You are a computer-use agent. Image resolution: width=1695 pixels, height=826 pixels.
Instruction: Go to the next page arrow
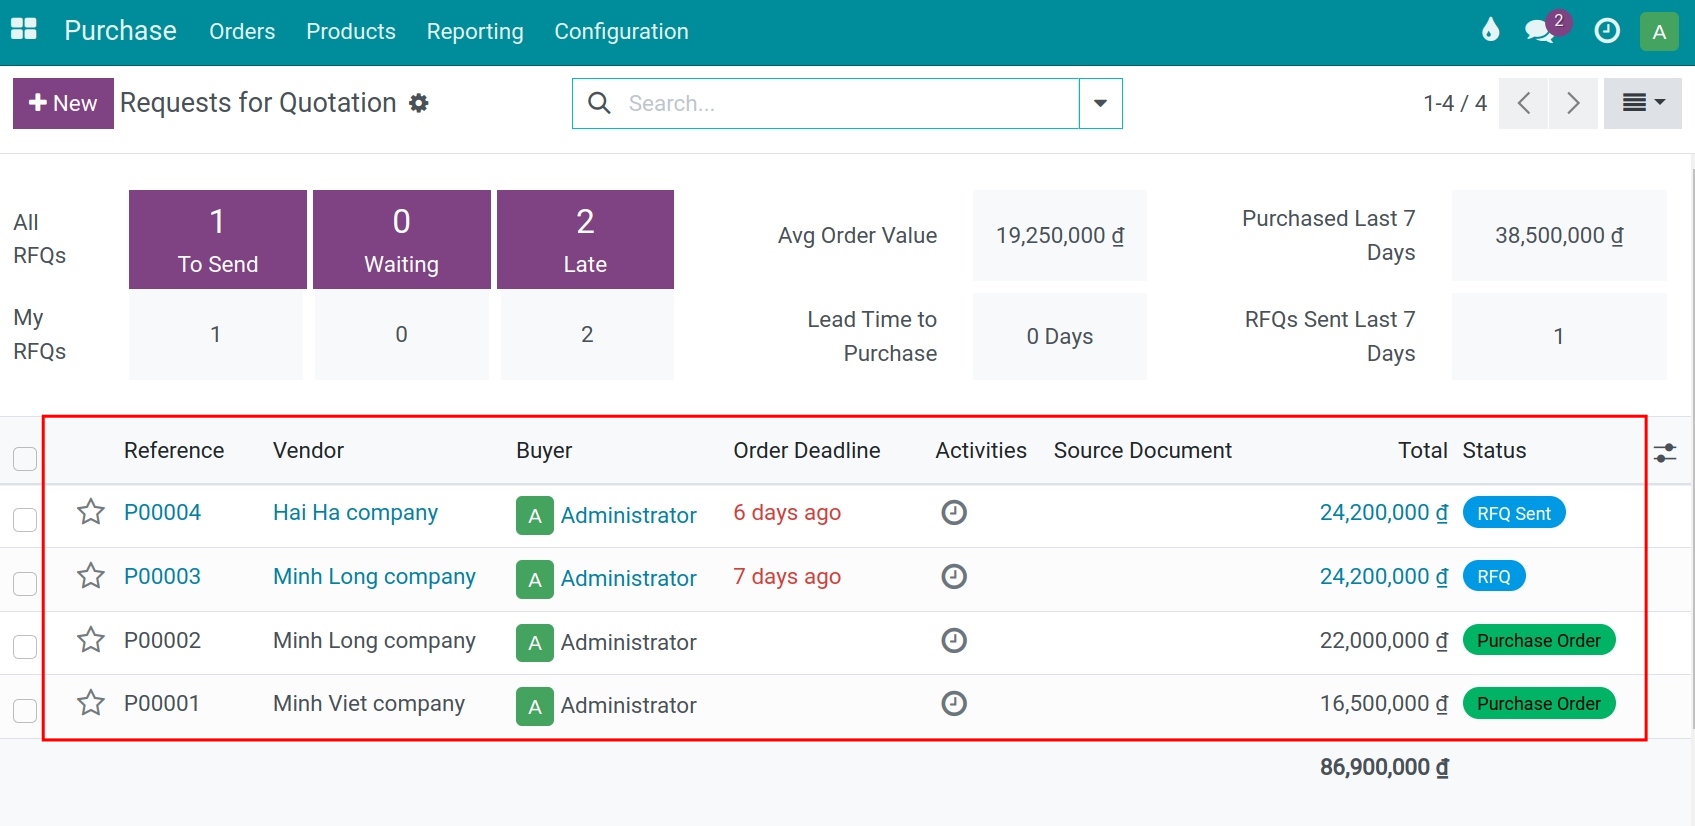[1573, 103]
